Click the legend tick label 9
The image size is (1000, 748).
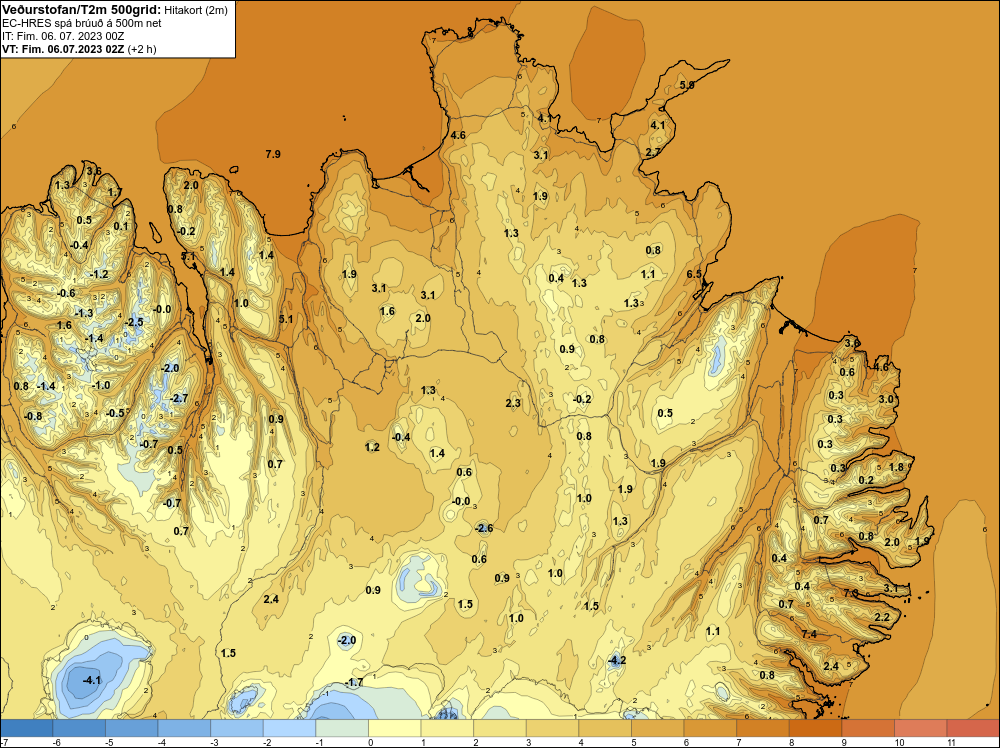842,742
